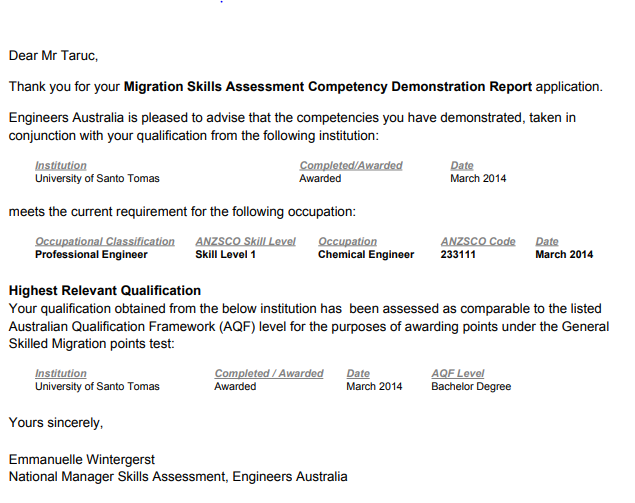Screen dimensions: 635x503
Task: Click the "Highest Relevant Qualification" heading
Action: [x=104, y=291]
